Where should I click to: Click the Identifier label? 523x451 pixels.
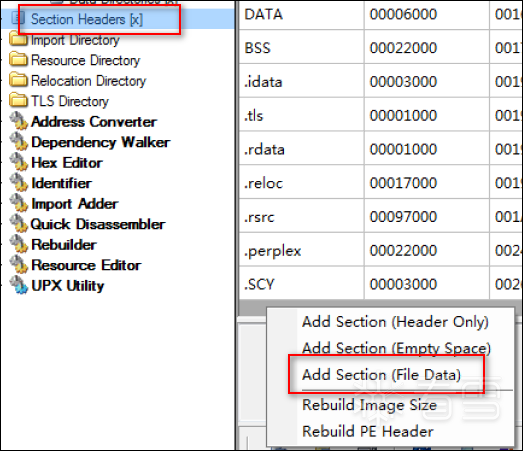[x=61, y=183]
